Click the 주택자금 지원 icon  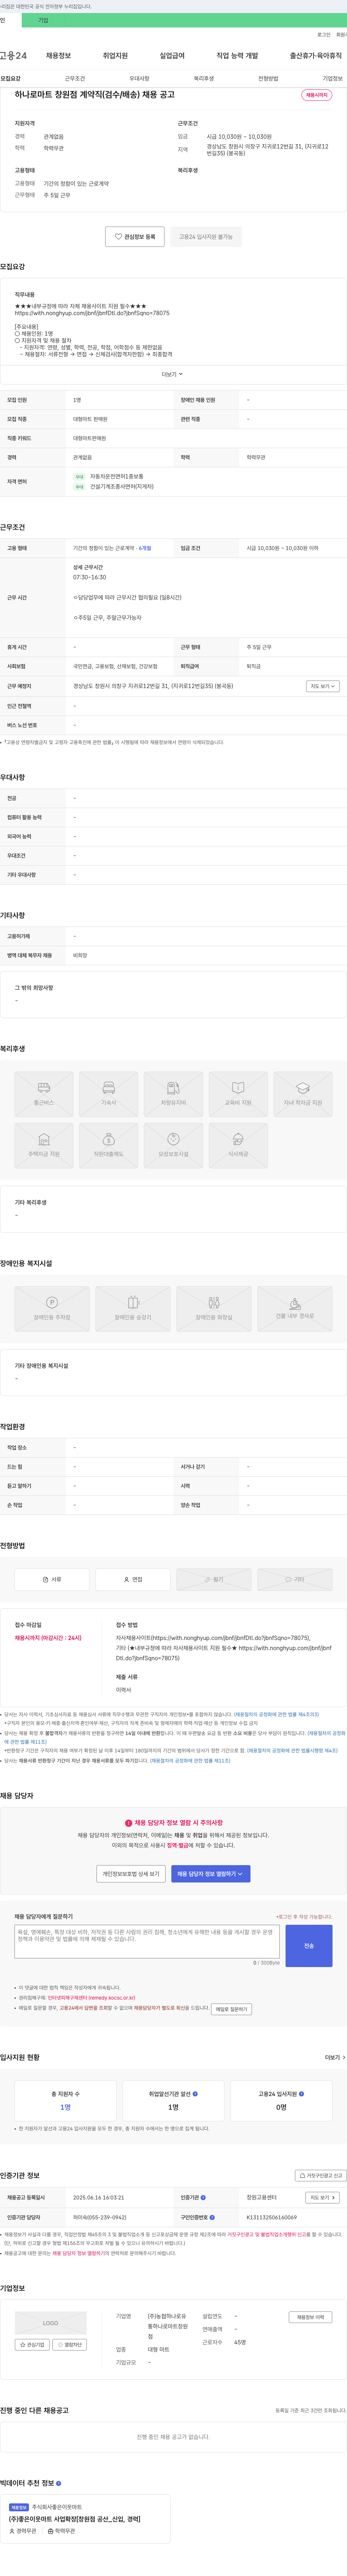pyautogui.click(x=44, y=1145)
